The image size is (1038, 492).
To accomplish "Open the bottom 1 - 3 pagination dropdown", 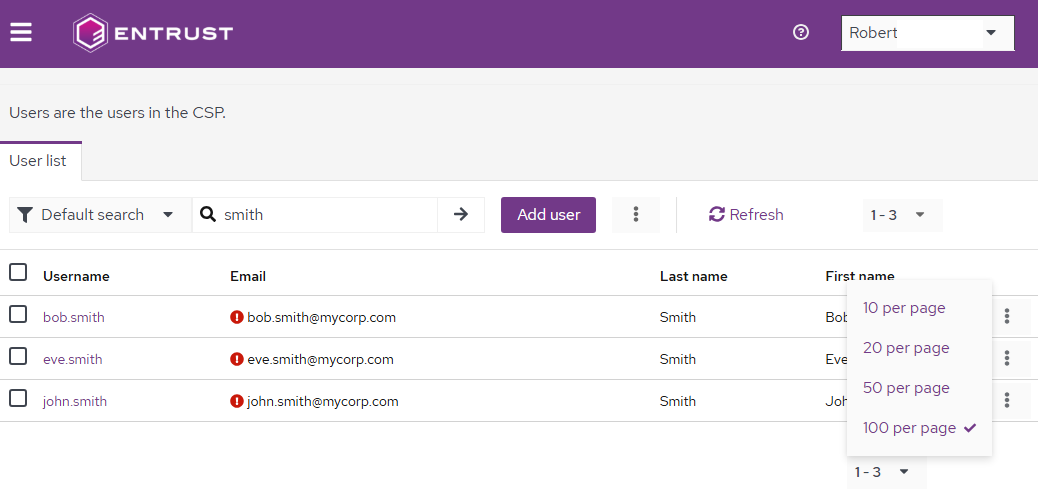I will 881,472.
